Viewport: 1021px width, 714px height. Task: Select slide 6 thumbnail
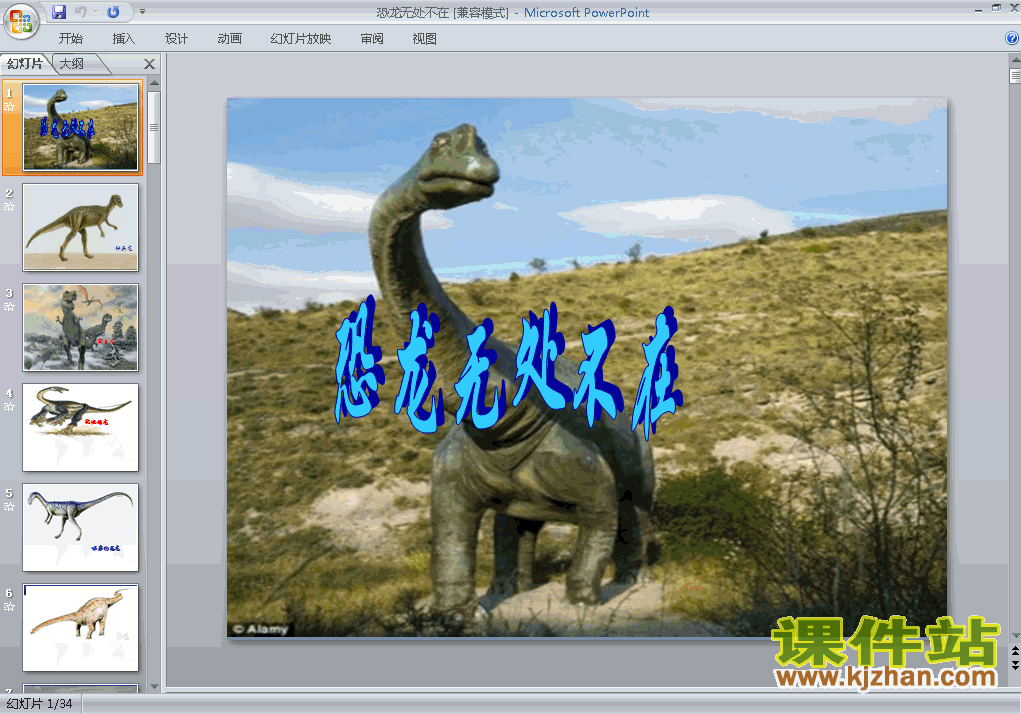pos(81,627)
